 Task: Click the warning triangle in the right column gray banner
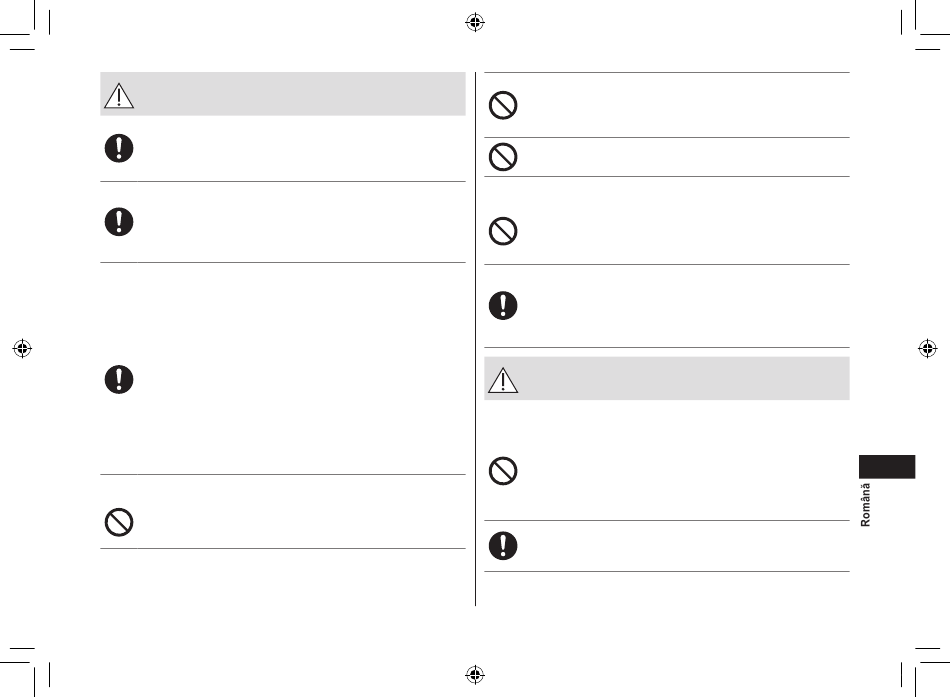[503, 380]
